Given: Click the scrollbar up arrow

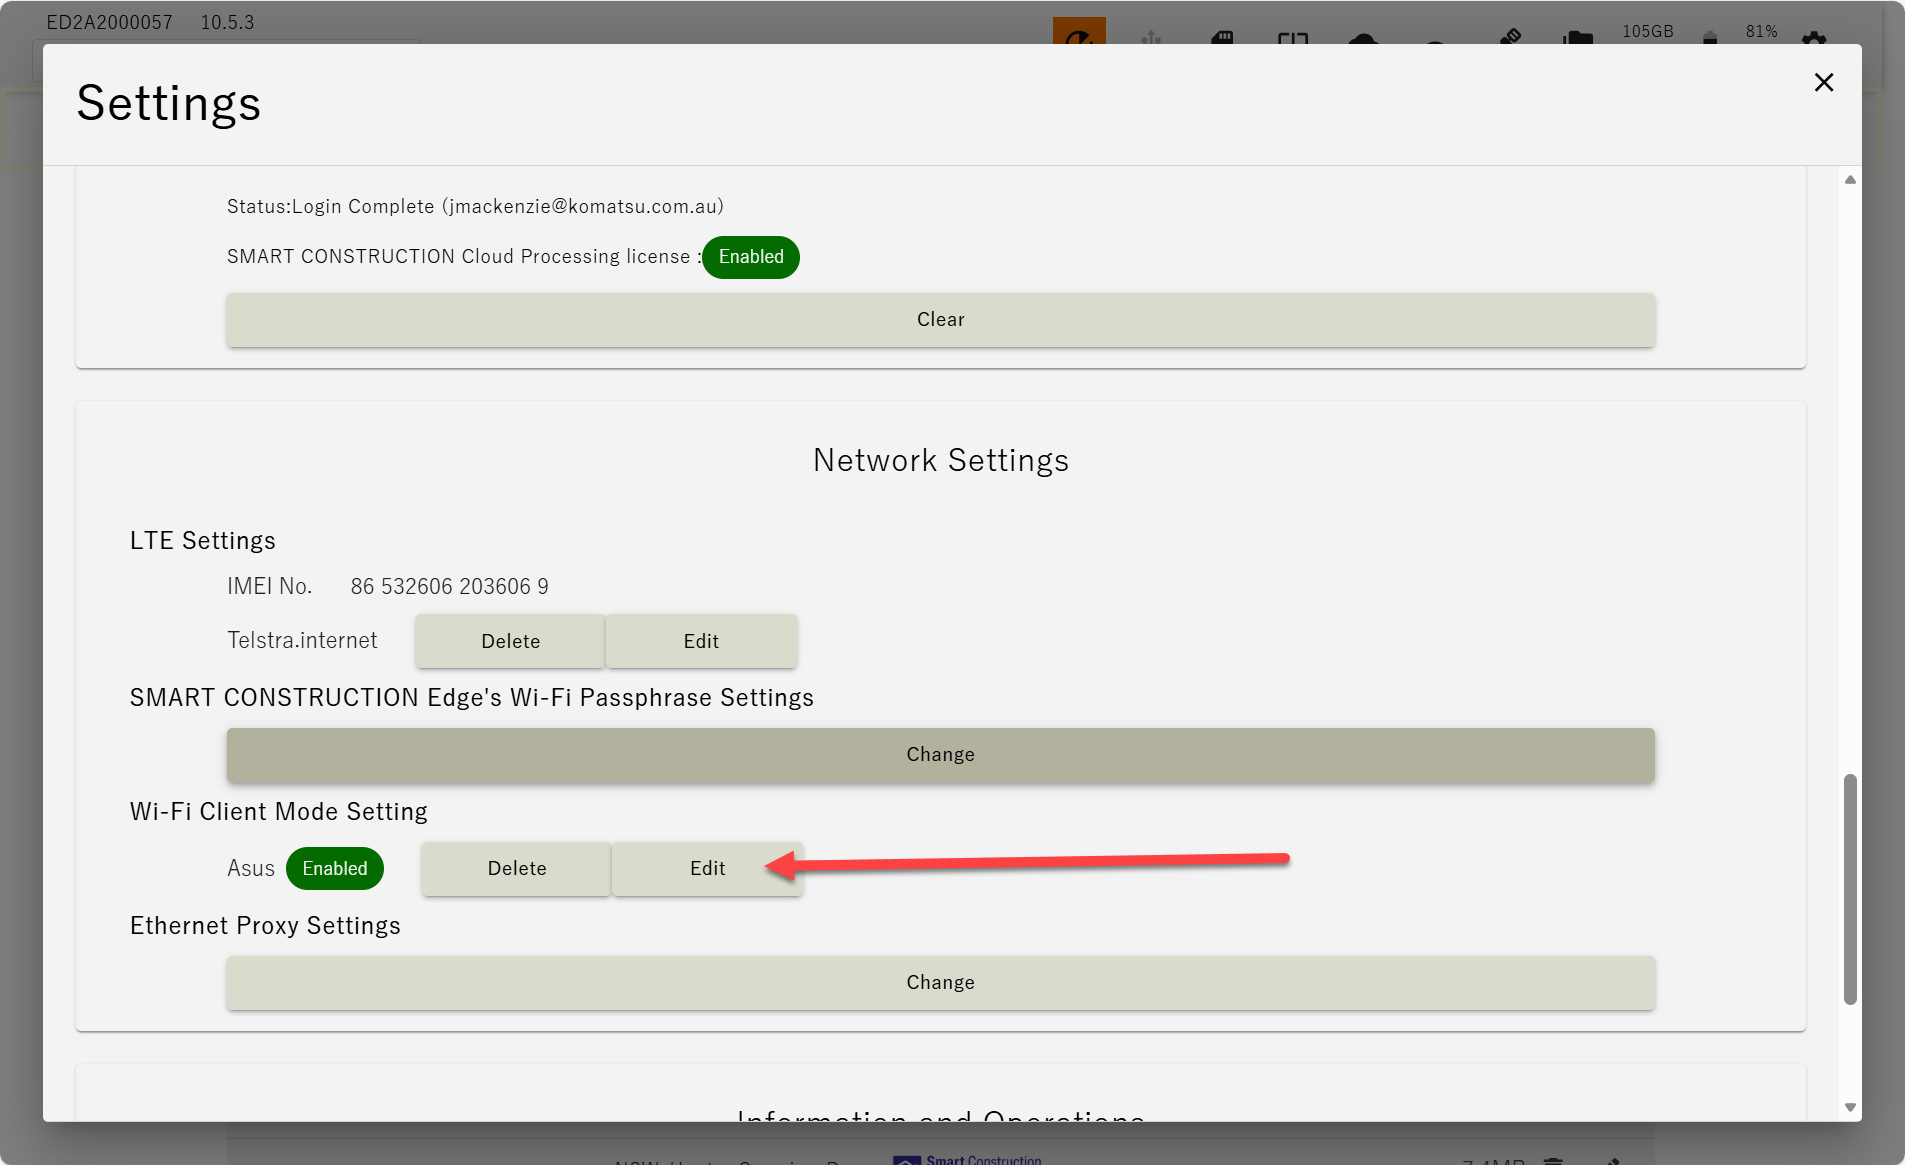Looking at the screenshot, I should (x=1850, y=180).
